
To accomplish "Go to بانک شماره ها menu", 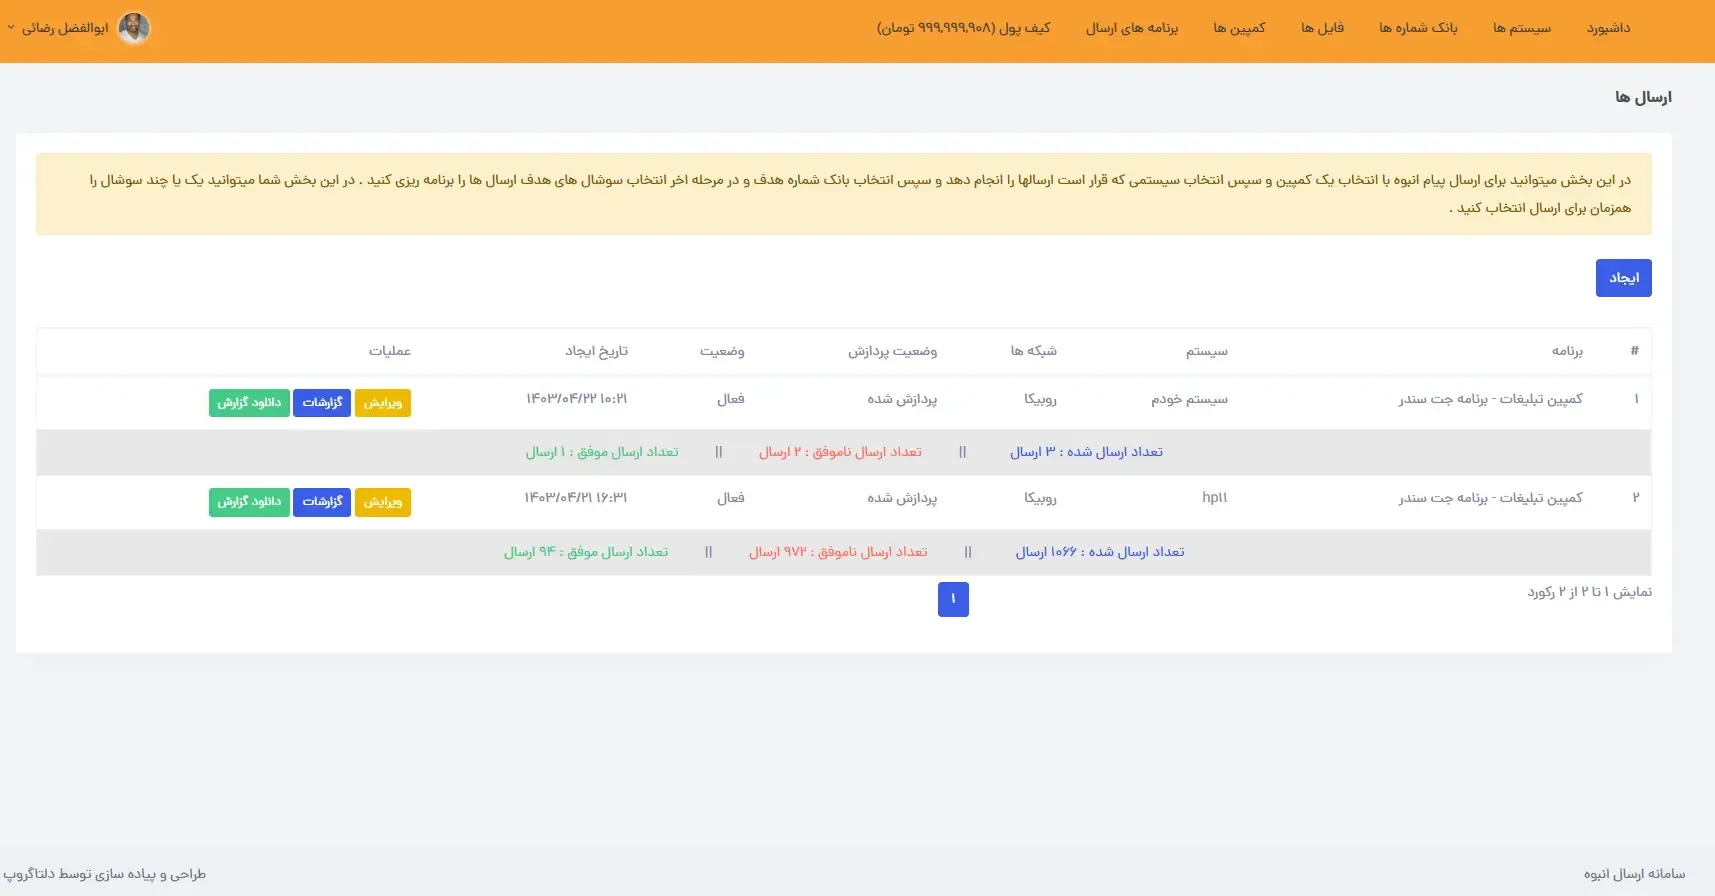I will 1418,28.
